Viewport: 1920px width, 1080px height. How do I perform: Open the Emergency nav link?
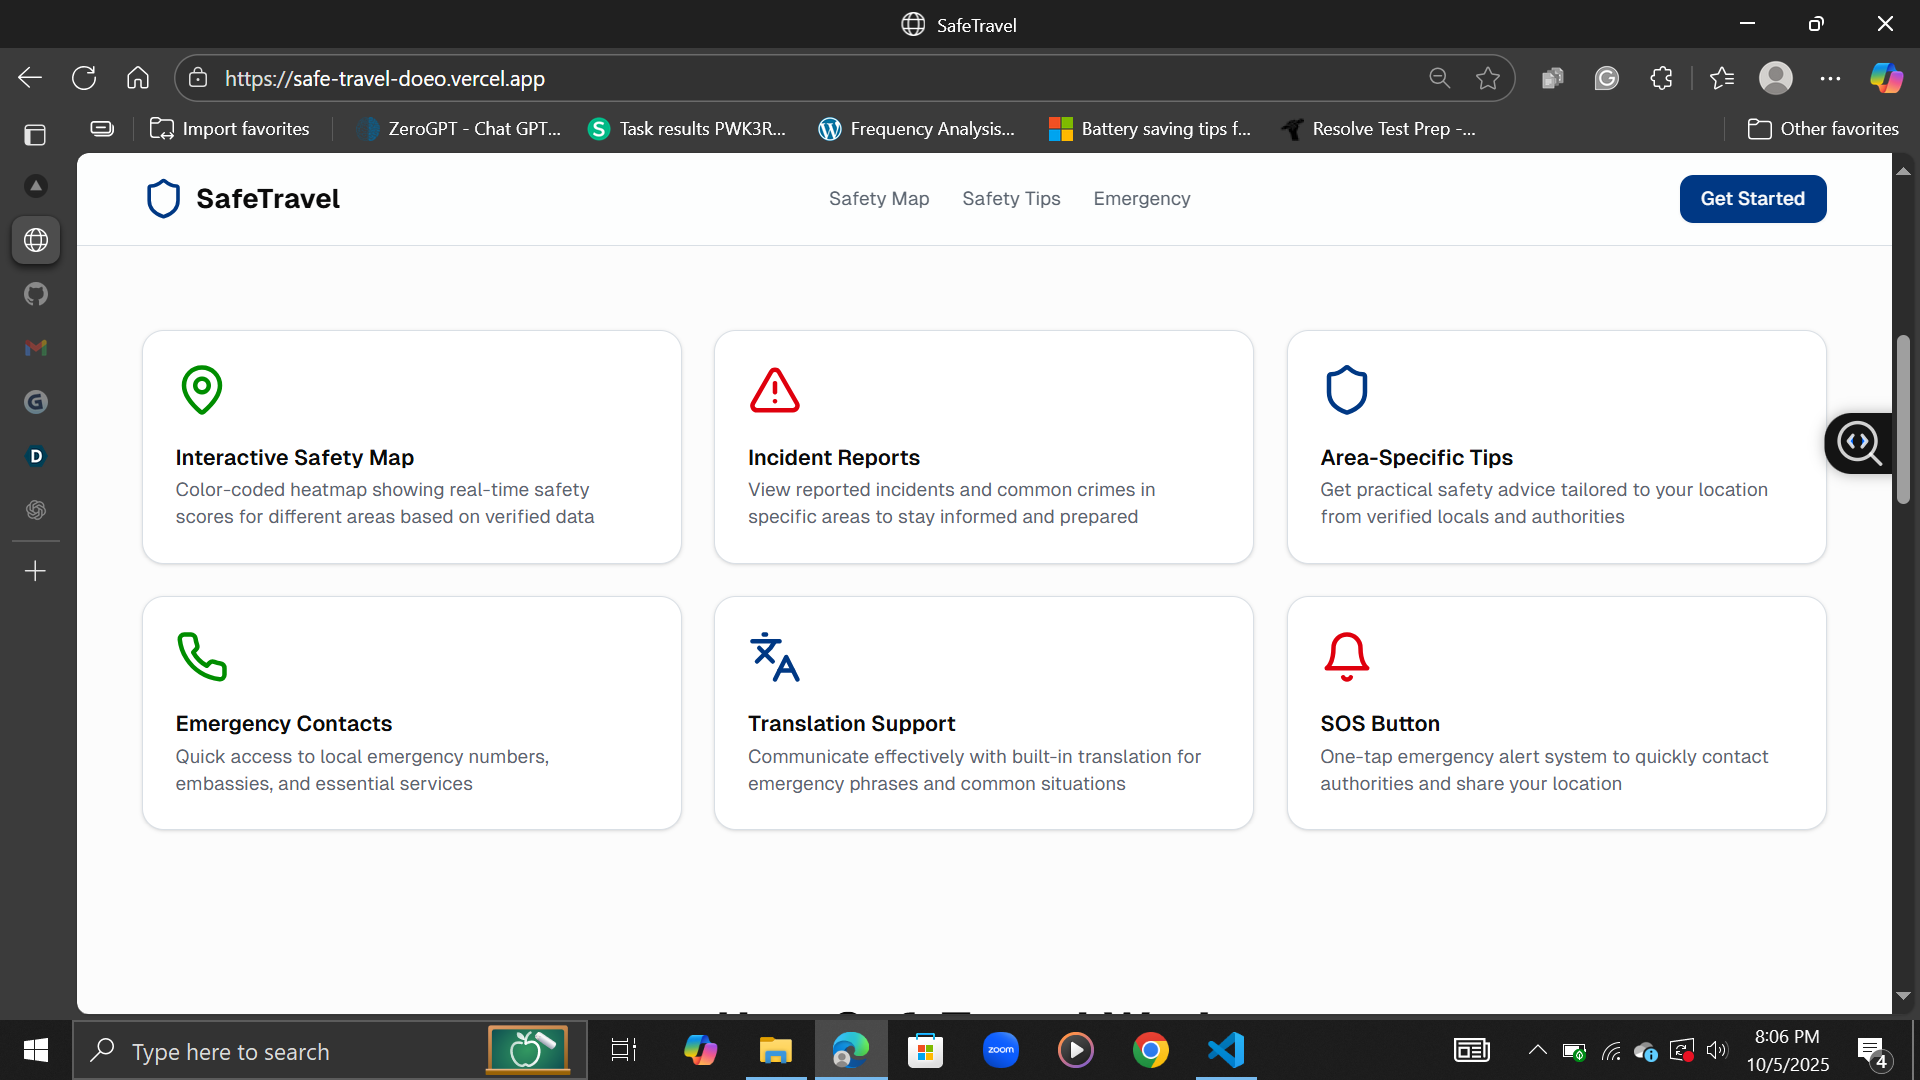click(1141, 199)
